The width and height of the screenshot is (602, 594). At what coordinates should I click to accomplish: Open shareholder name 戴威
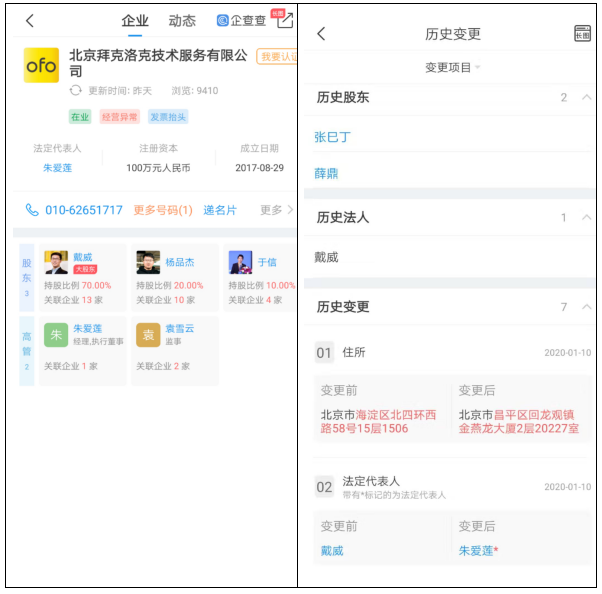(x=83, y=257)
